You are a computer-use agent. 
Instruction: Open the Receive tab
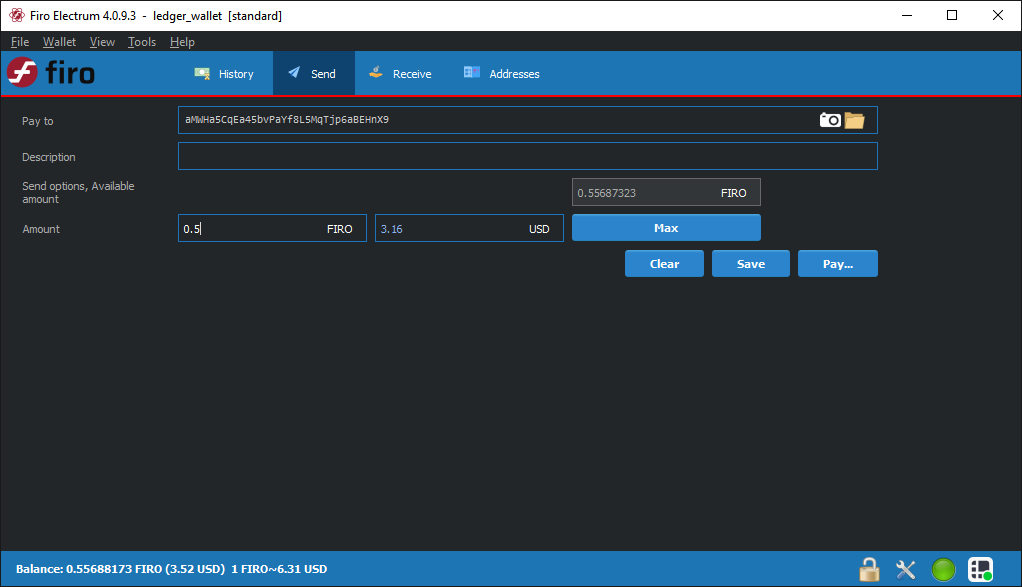(400, 74)
